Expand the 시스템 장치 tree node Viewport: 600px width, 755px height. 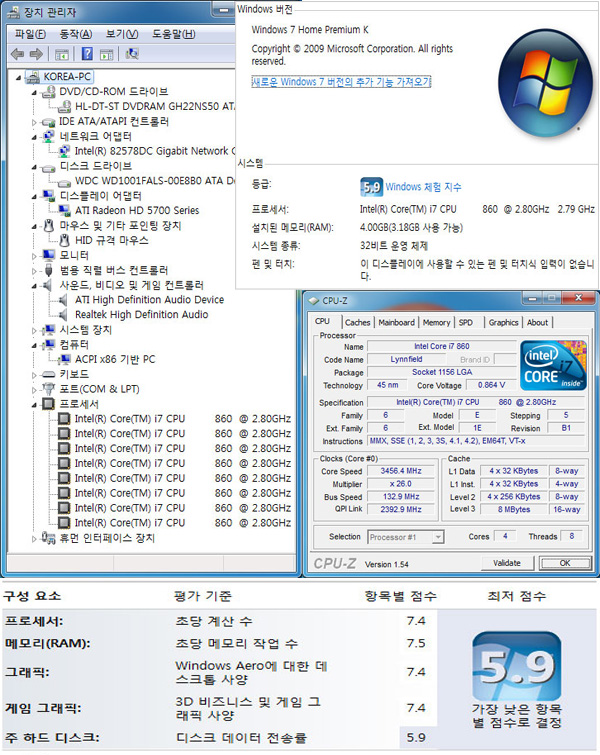34,330
